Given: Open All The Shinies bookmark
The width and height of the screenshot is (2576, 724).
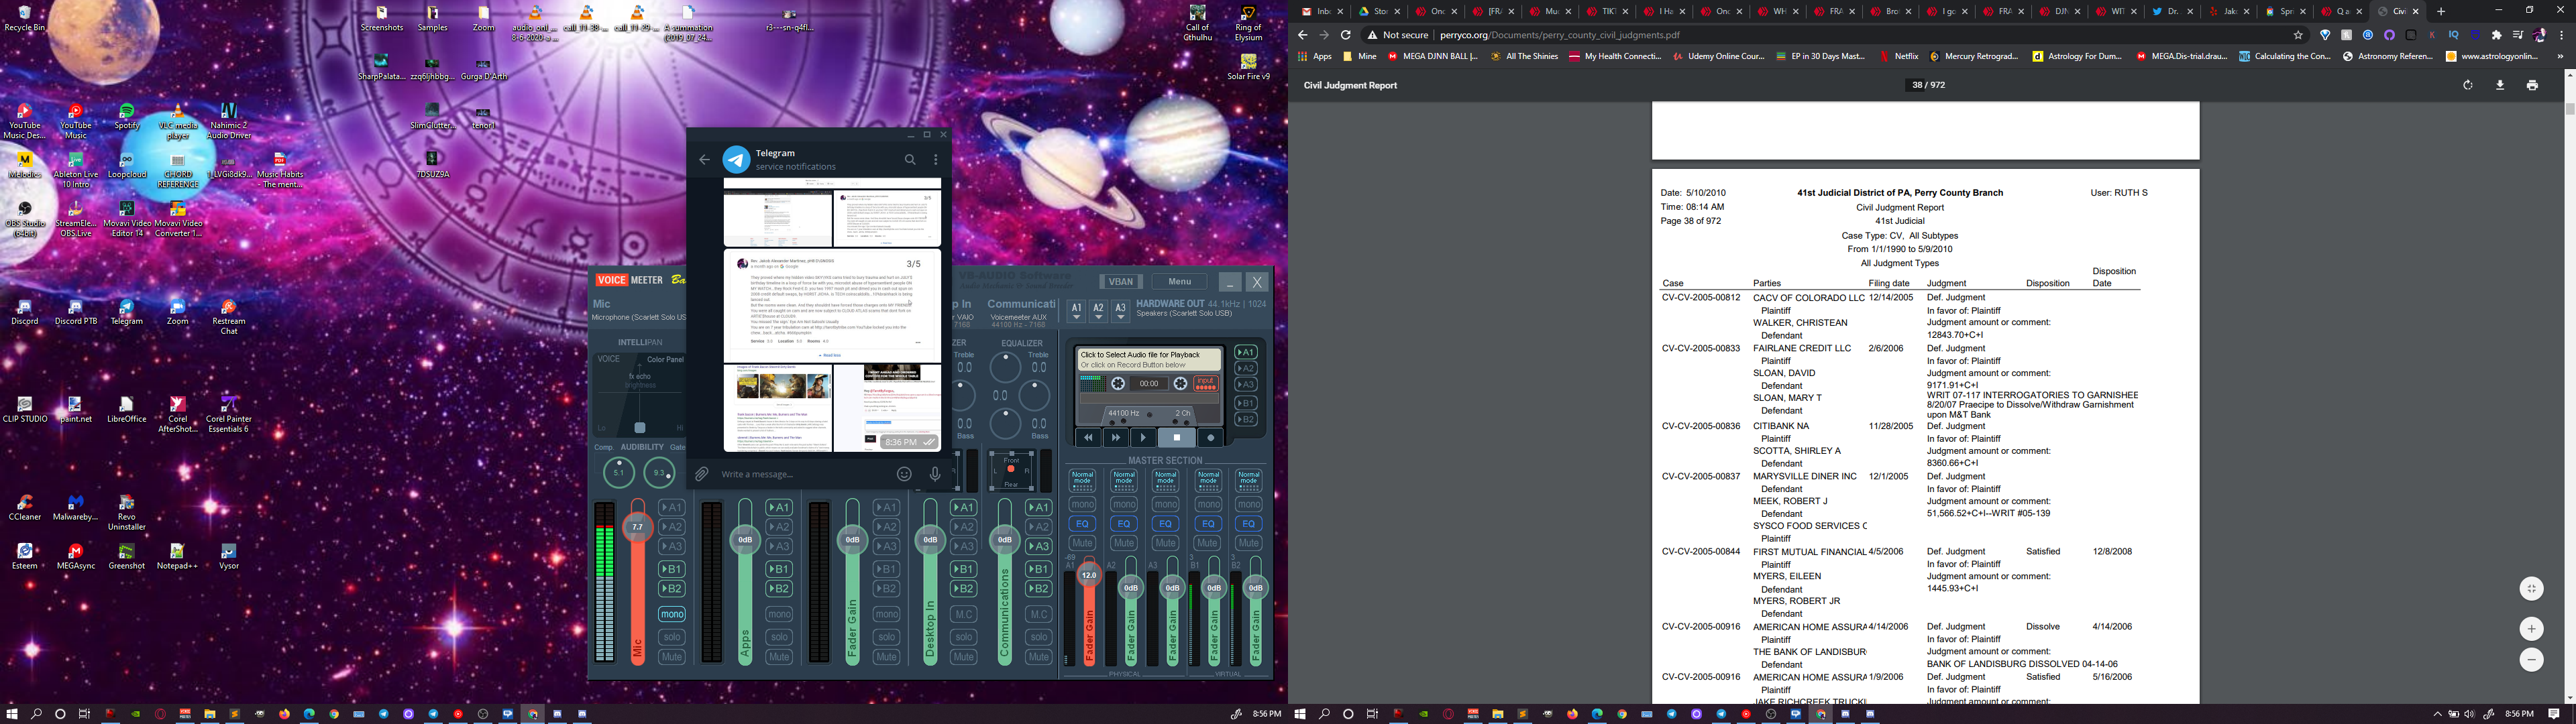Looking at the screenshot, I should 1524,57.
